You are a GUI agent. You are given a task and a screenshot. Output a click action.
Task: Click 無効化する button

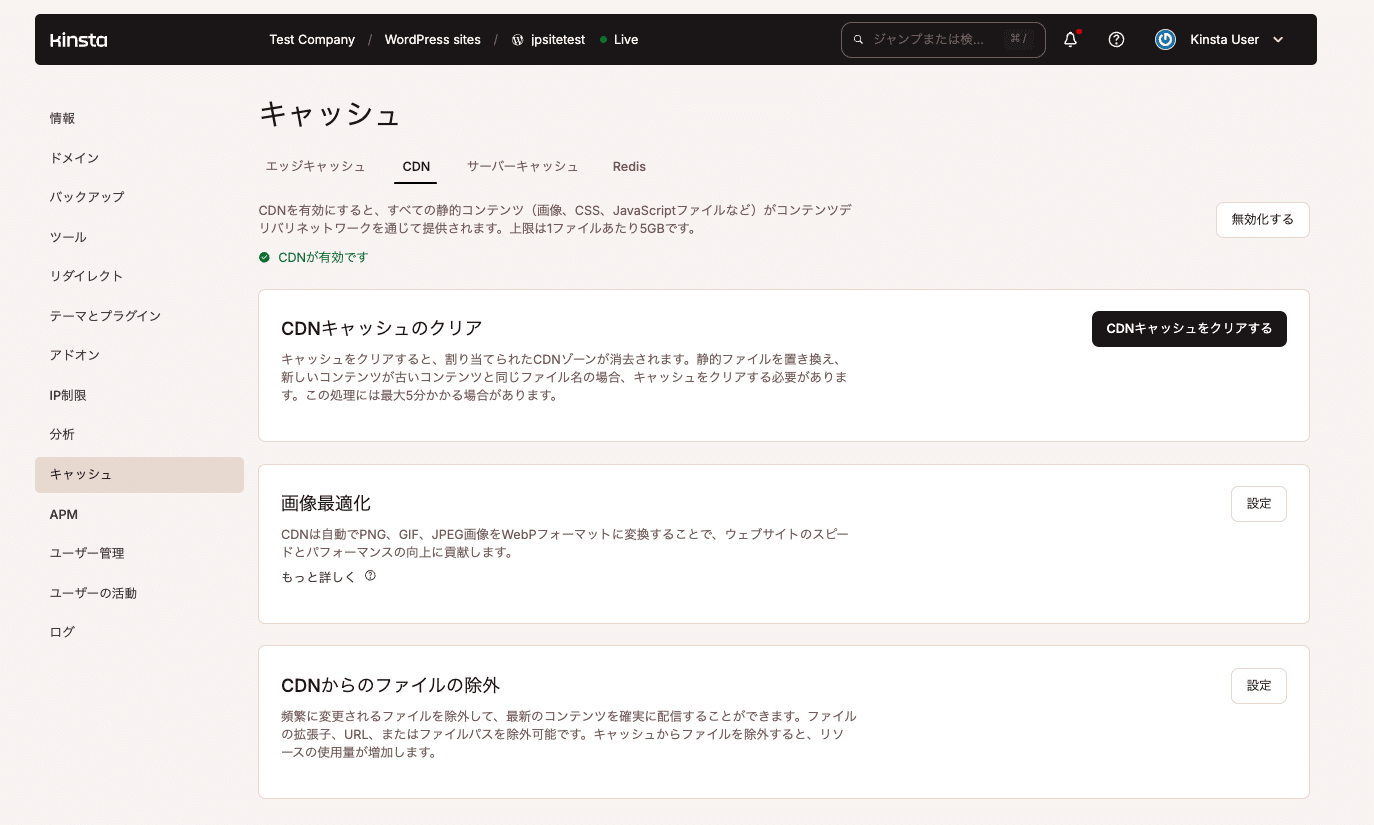[1263, 220]
